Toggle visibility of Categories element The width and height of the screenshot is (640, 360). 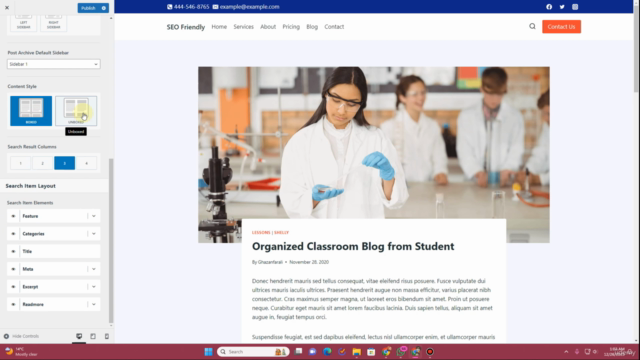coord(13,234)
